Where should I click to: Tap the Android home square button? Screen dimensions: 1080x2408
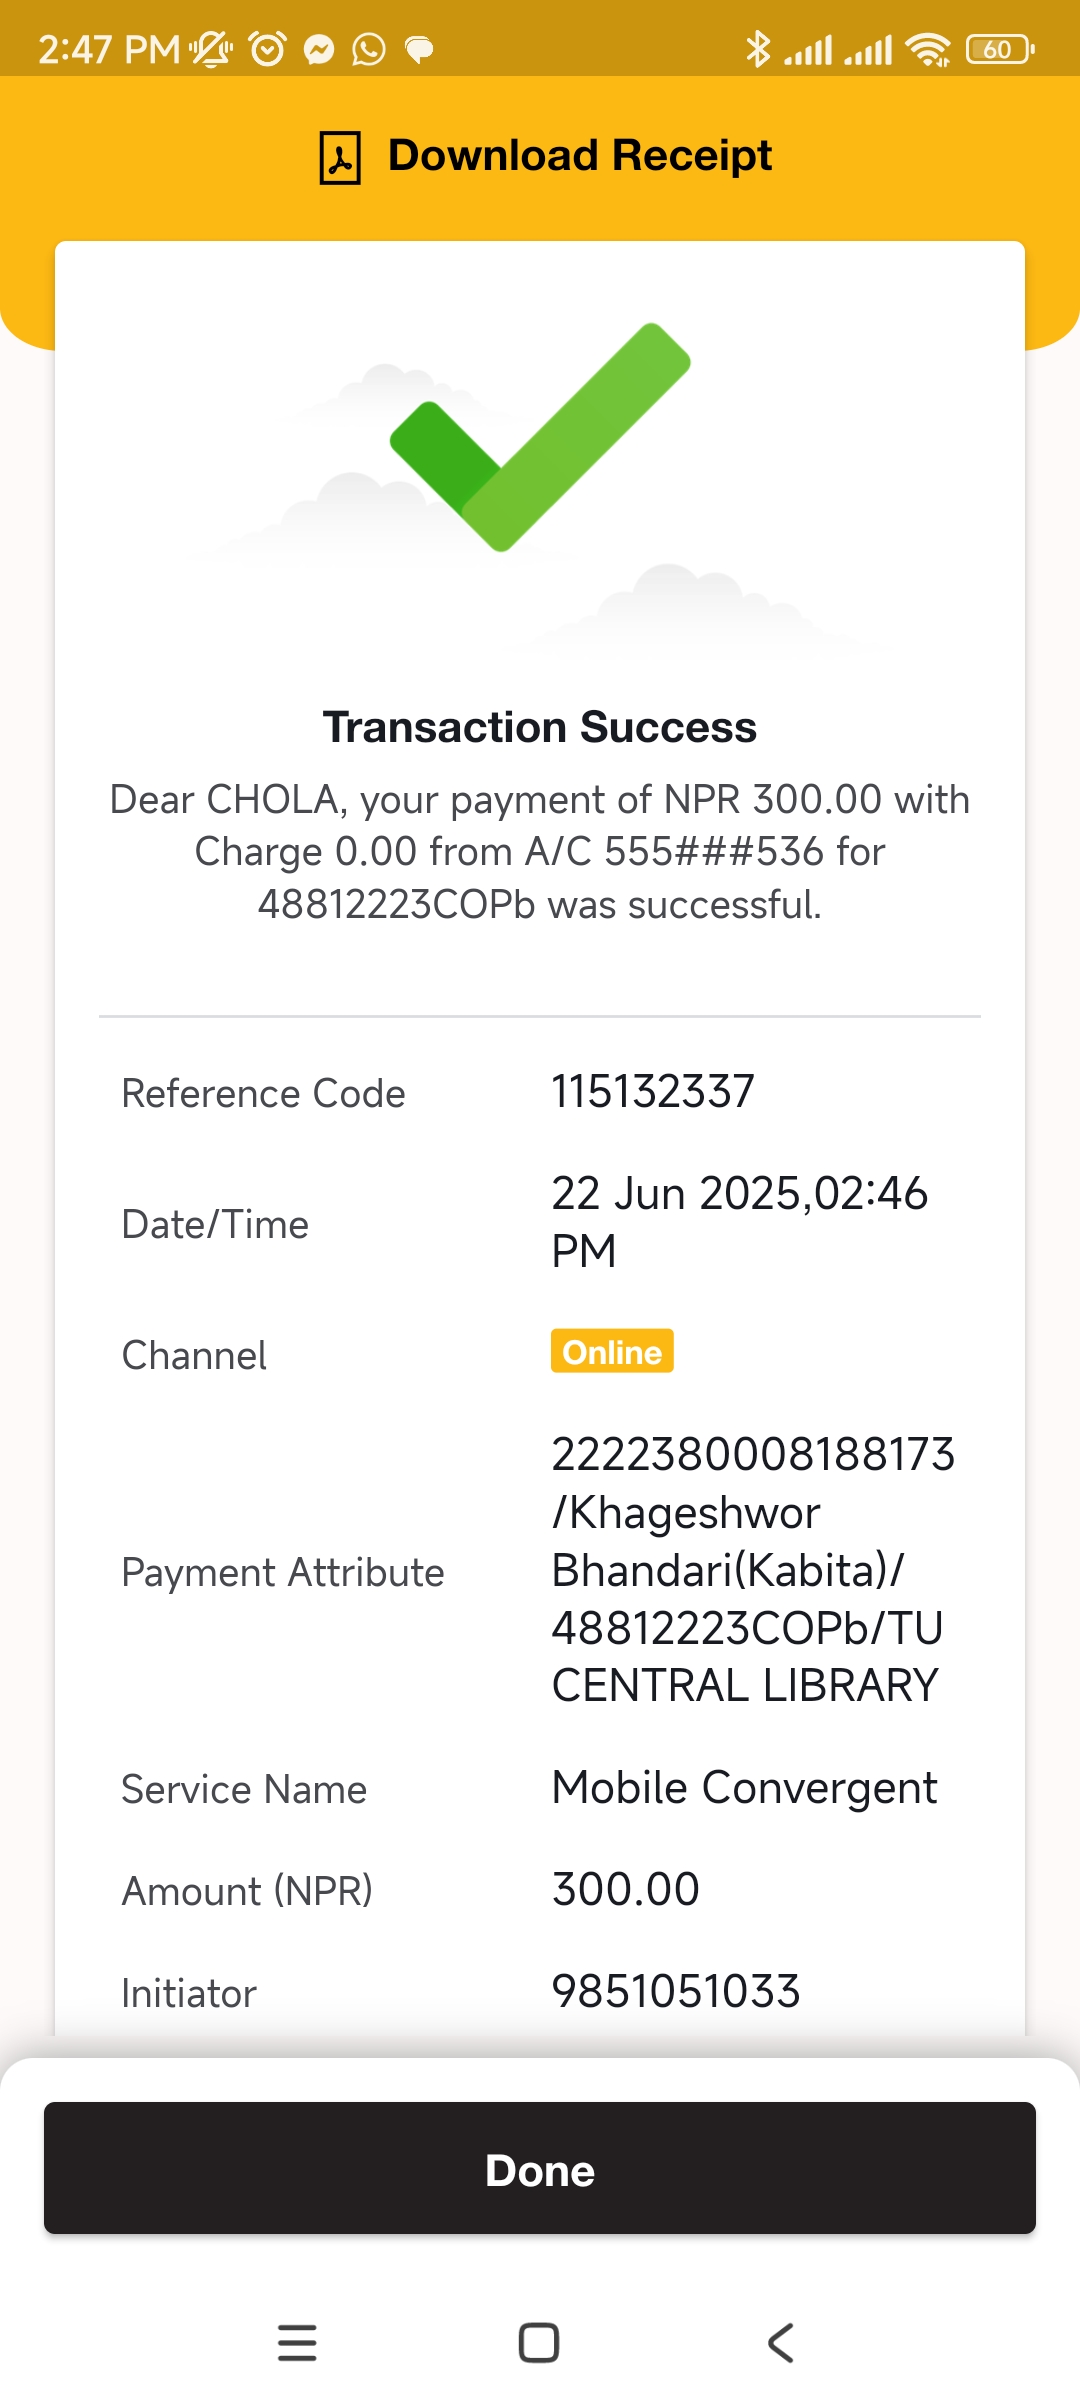(539, 2342)
